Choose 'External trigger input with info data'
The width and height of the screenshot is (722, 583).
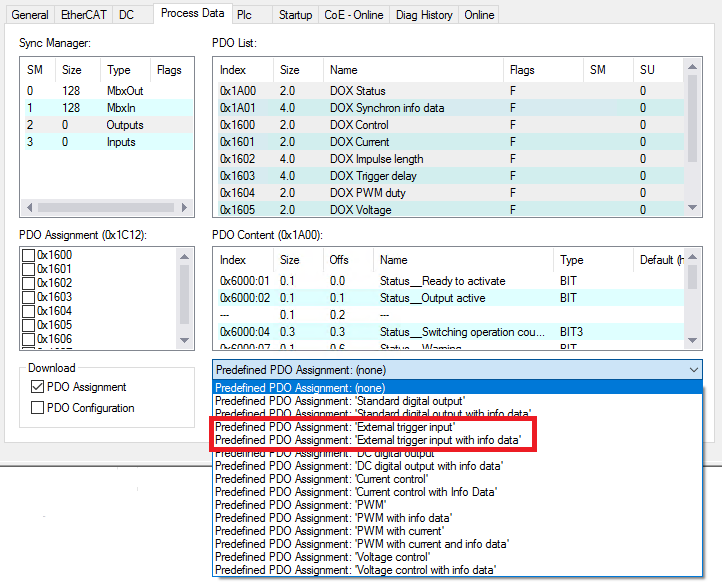pos(457,440)
